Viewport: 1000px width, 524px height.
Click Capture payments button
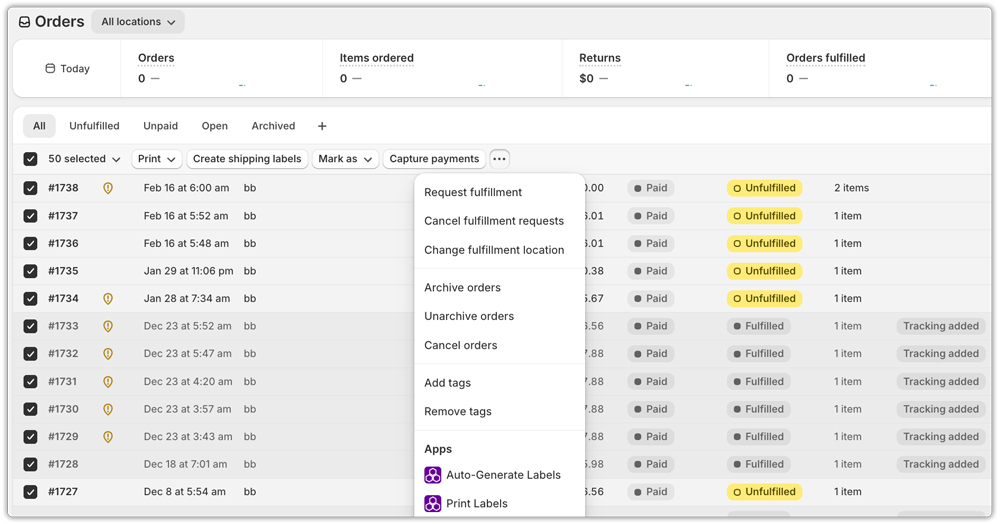click(434, 159)
